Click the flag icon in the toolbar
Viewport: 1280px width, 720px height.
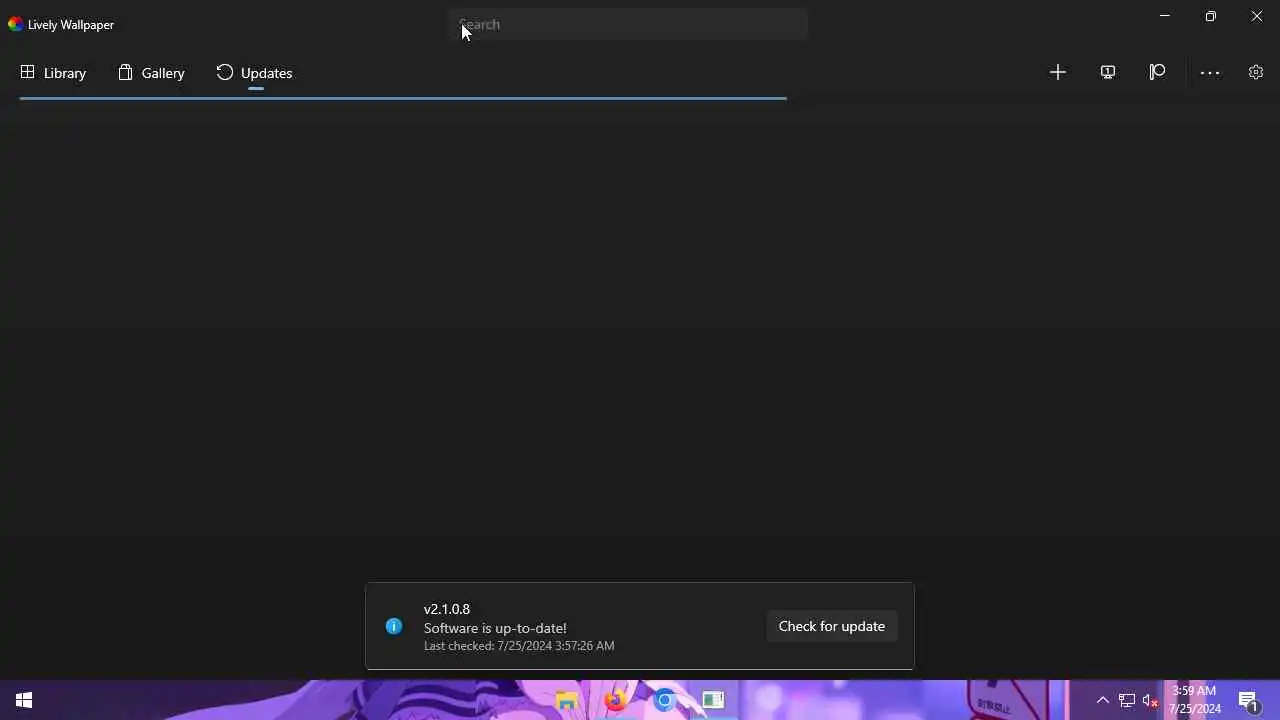click(1158, 72)
